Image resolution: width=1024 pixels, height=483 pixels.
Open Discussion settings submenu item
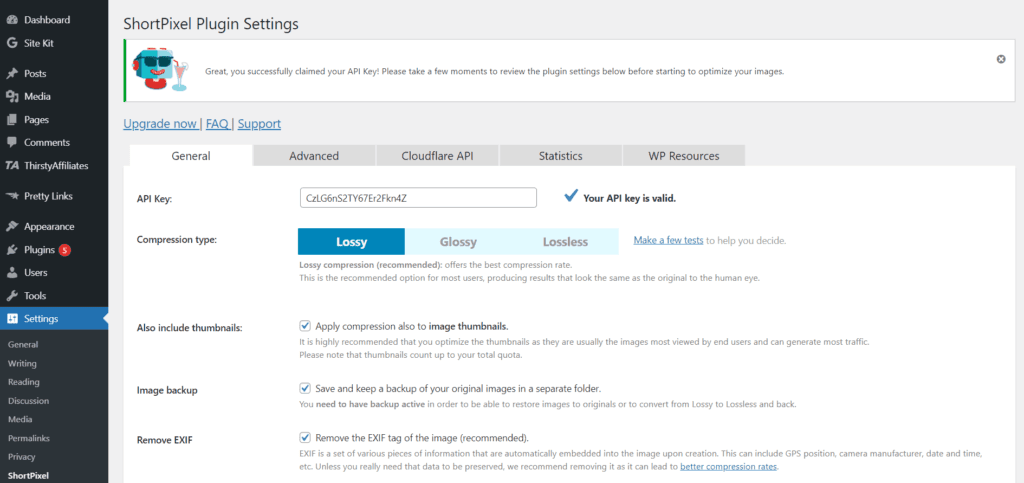point(29,401)
